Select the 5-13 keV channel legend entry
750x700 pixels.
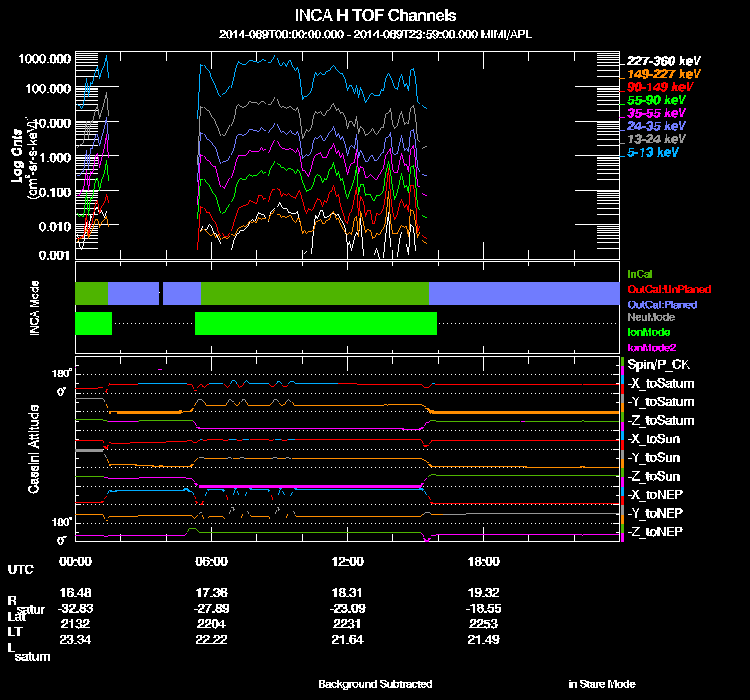(653, 152)
